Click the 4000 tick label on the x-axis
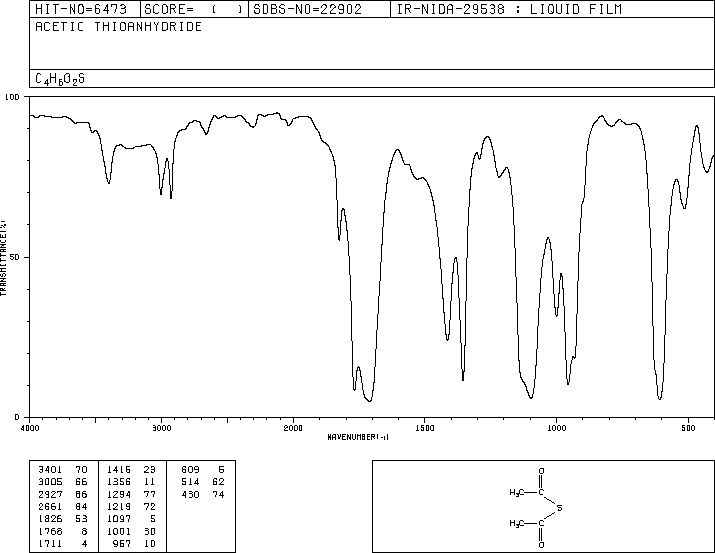 click(30, 427)
